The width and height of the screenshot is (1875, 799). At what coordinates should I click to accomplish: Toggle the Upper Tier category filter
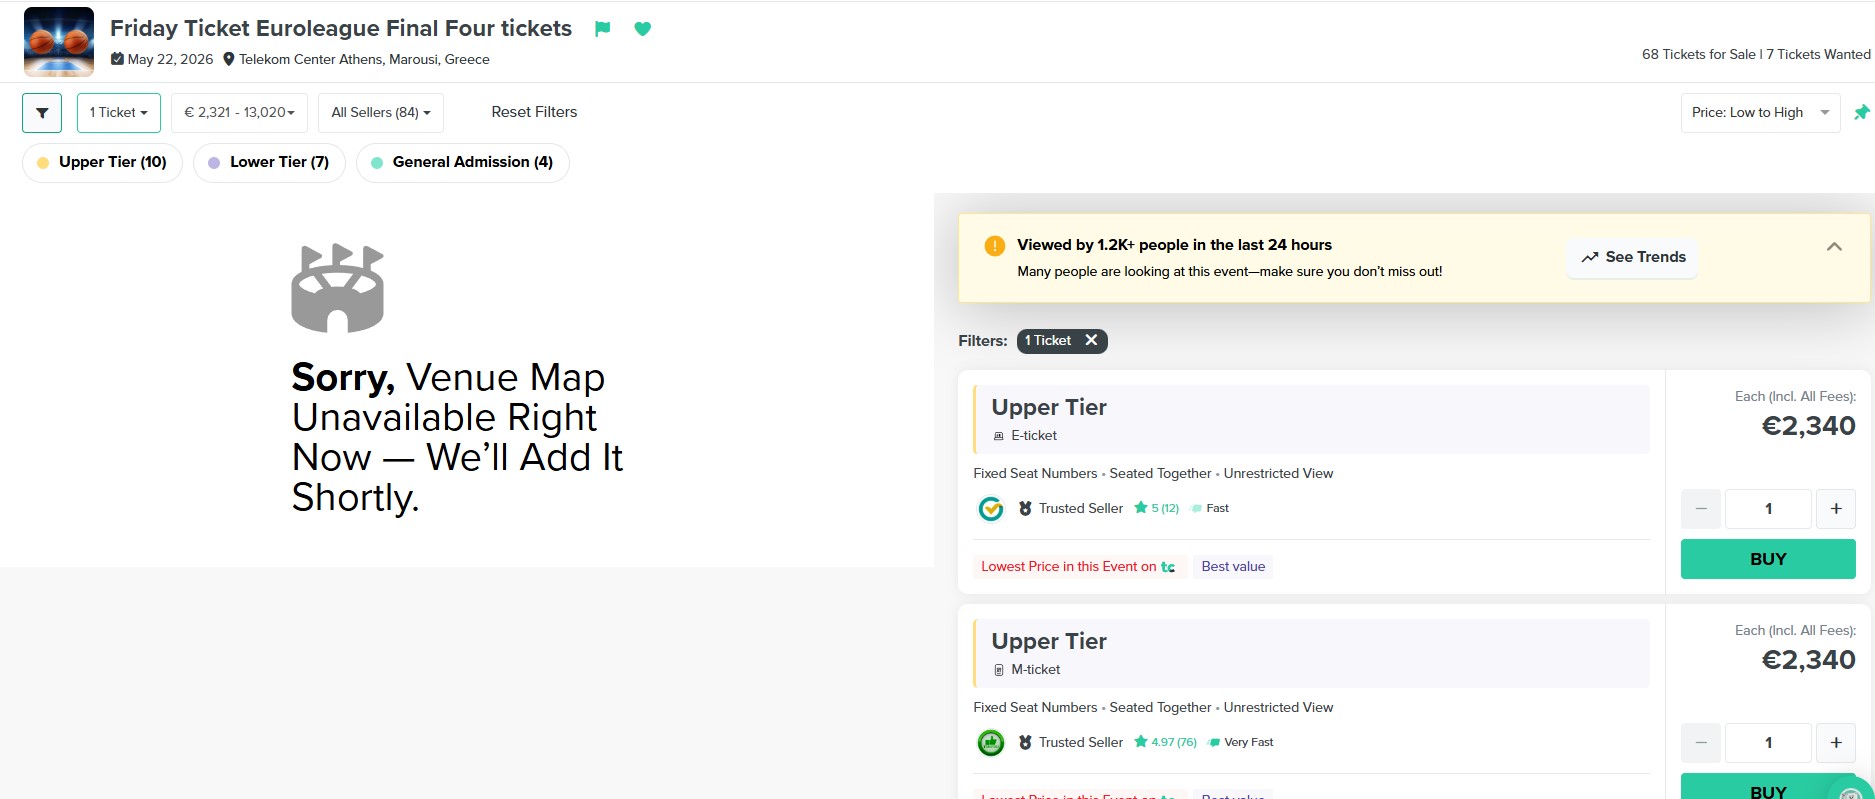click(102, 163)
